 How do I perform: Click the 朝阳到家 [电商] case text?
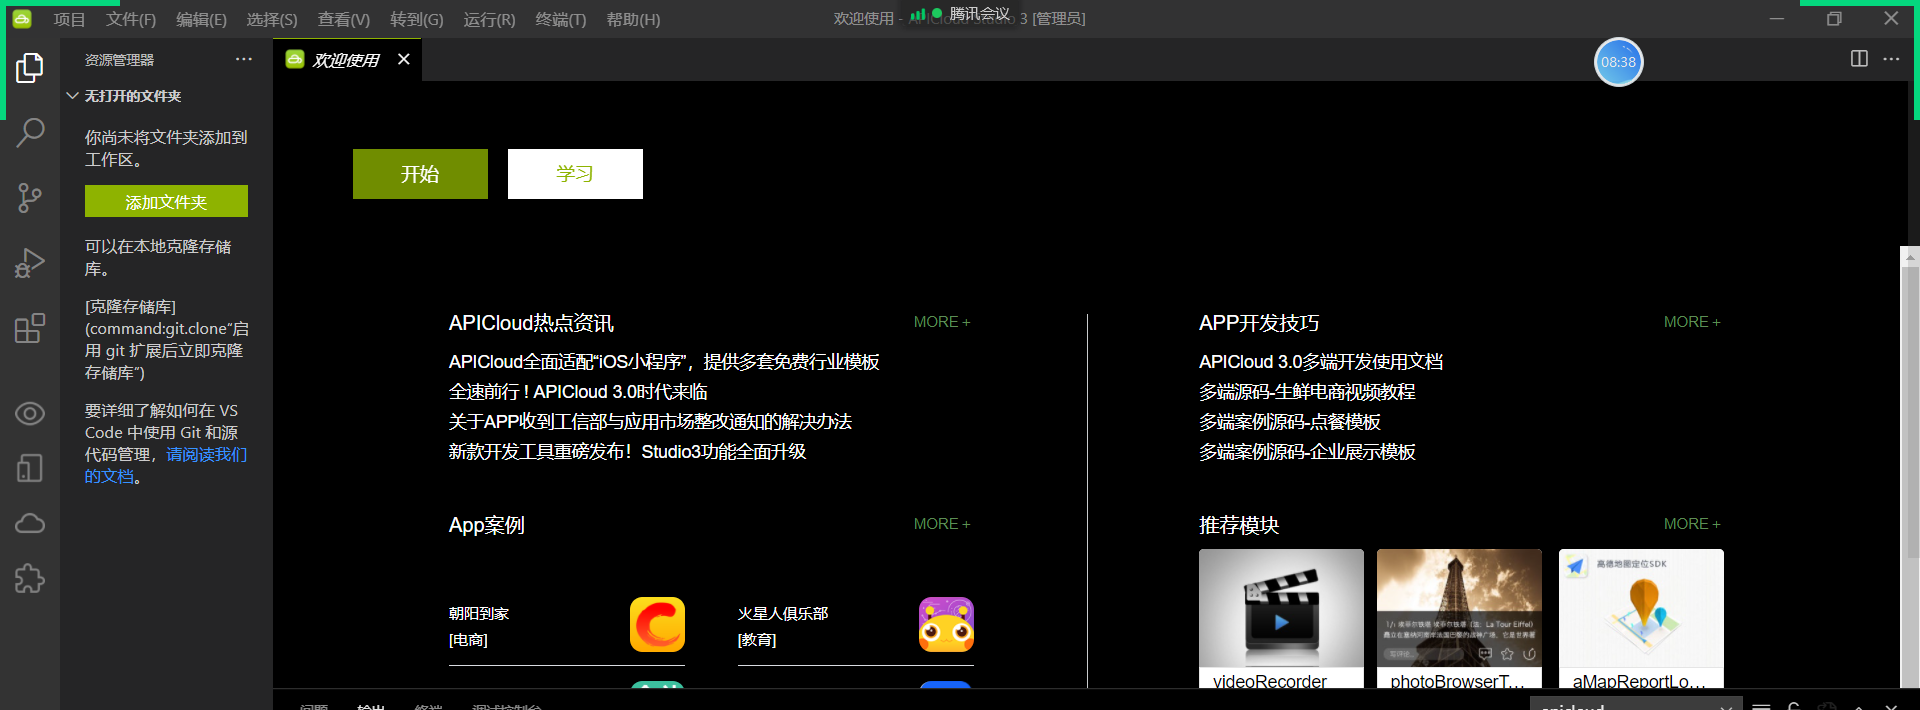[x=479, y=626]
